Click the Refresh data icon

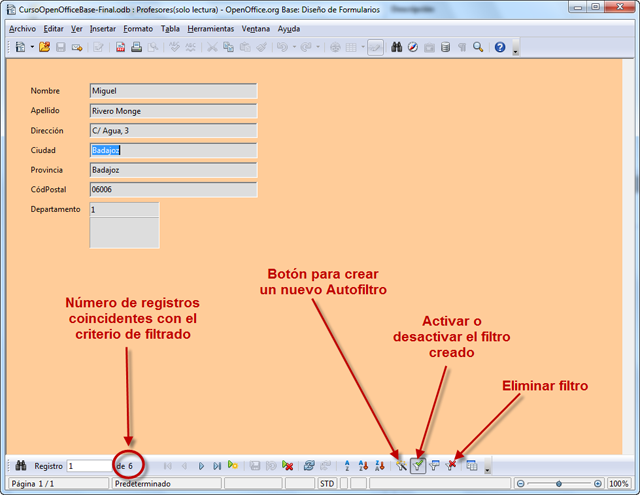click(x=309, y=465)
